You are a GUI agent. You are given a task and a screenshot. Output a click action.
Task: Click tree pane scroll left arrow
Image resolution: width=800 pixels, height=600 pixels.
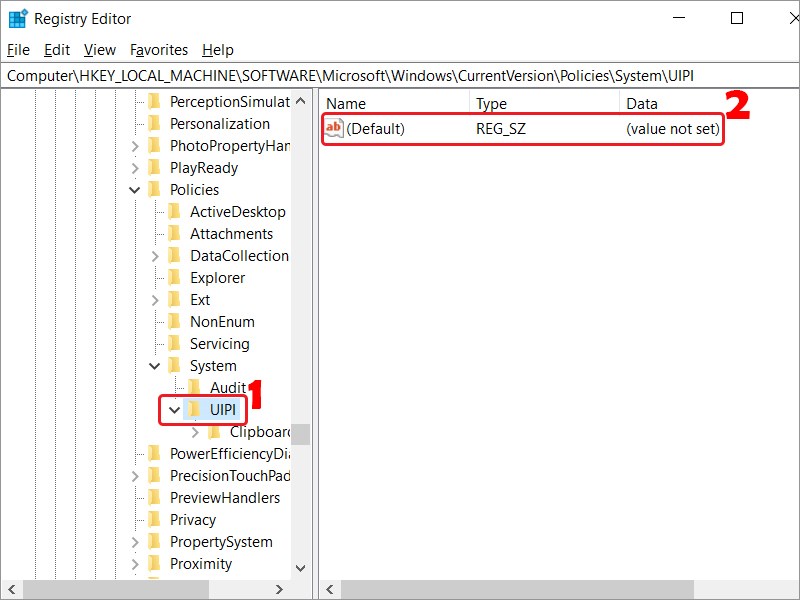click(x=11, y=589)
